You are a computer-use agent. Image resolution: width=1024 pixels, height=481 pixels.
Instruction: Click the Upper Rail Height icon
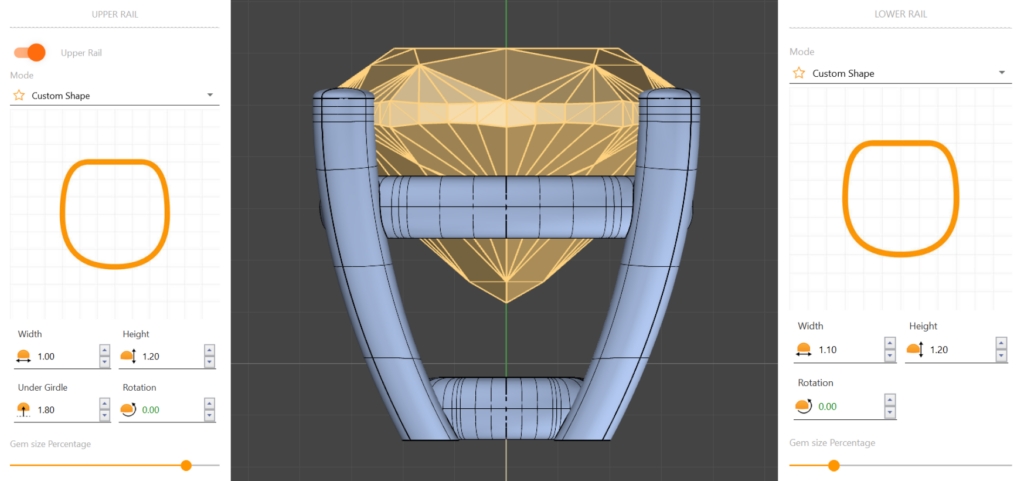127,356
